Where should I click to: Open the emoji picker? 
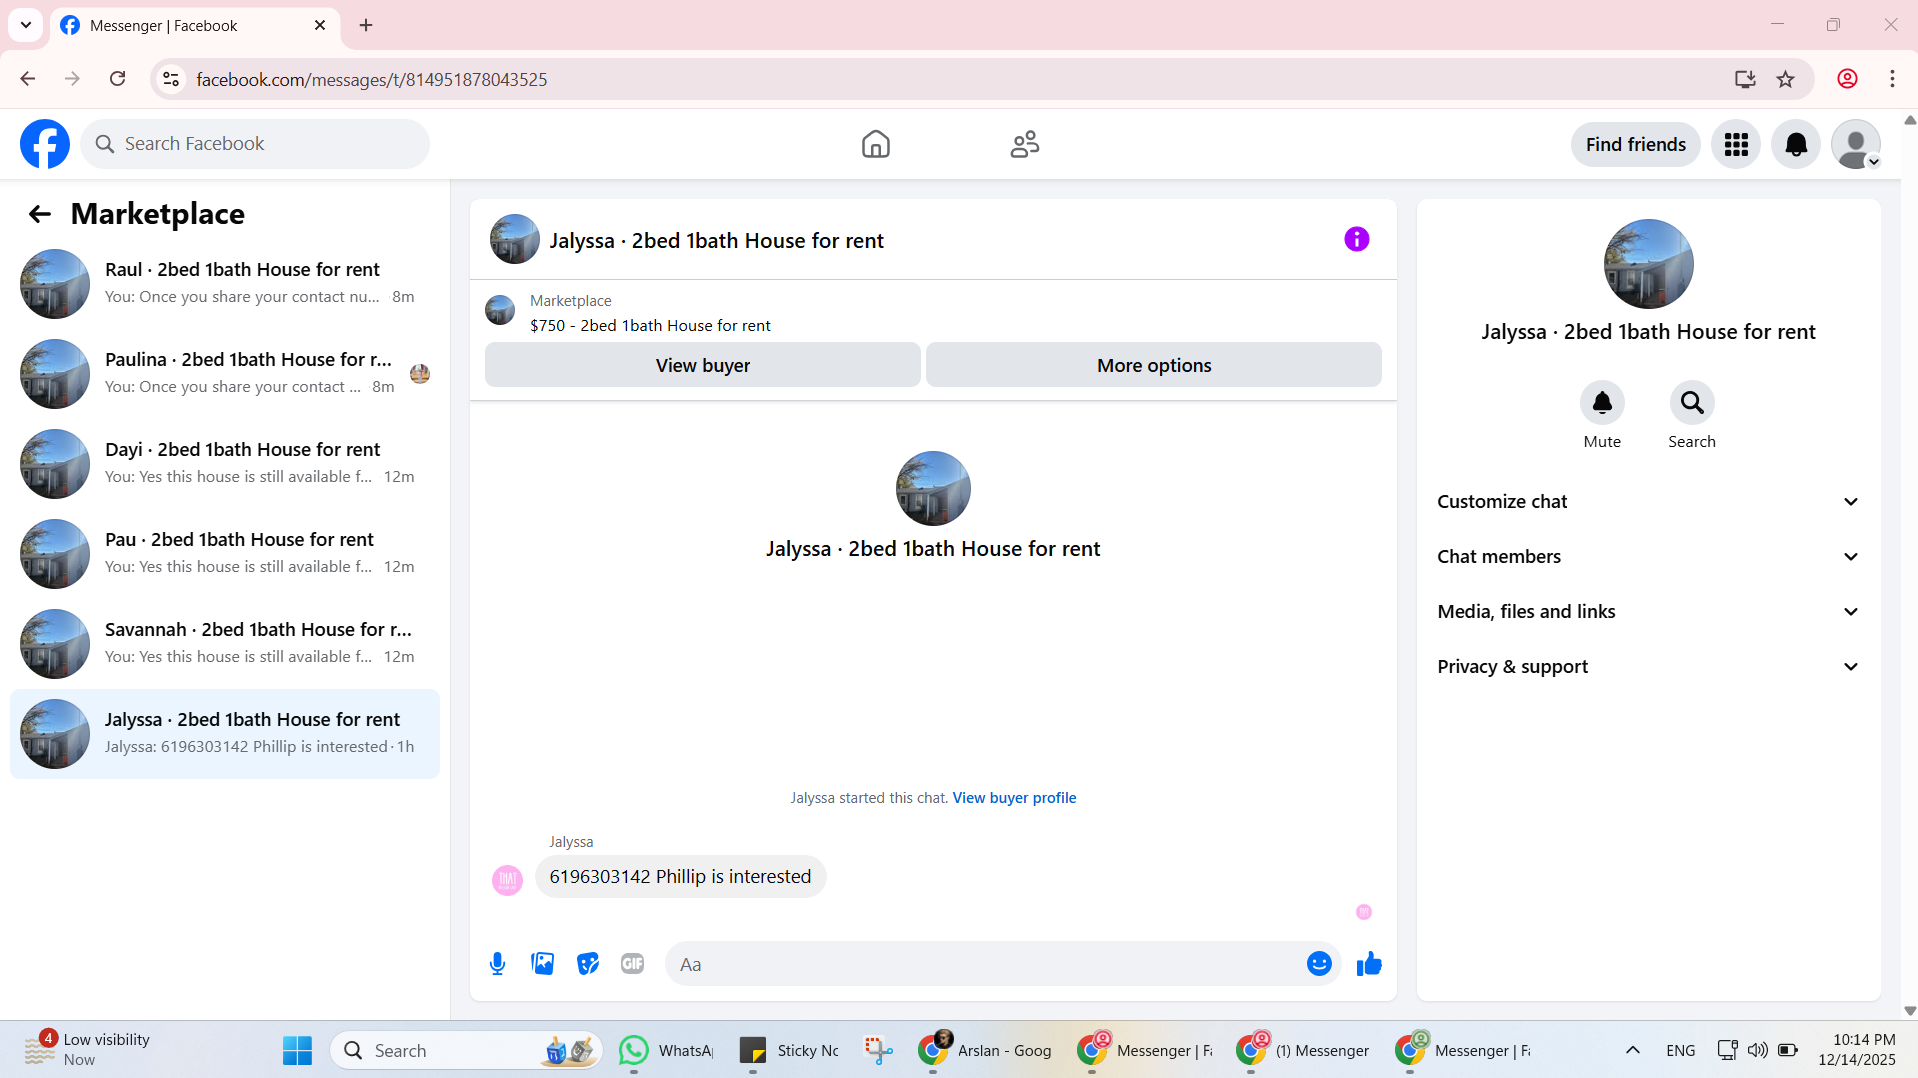coord(1319,964)
